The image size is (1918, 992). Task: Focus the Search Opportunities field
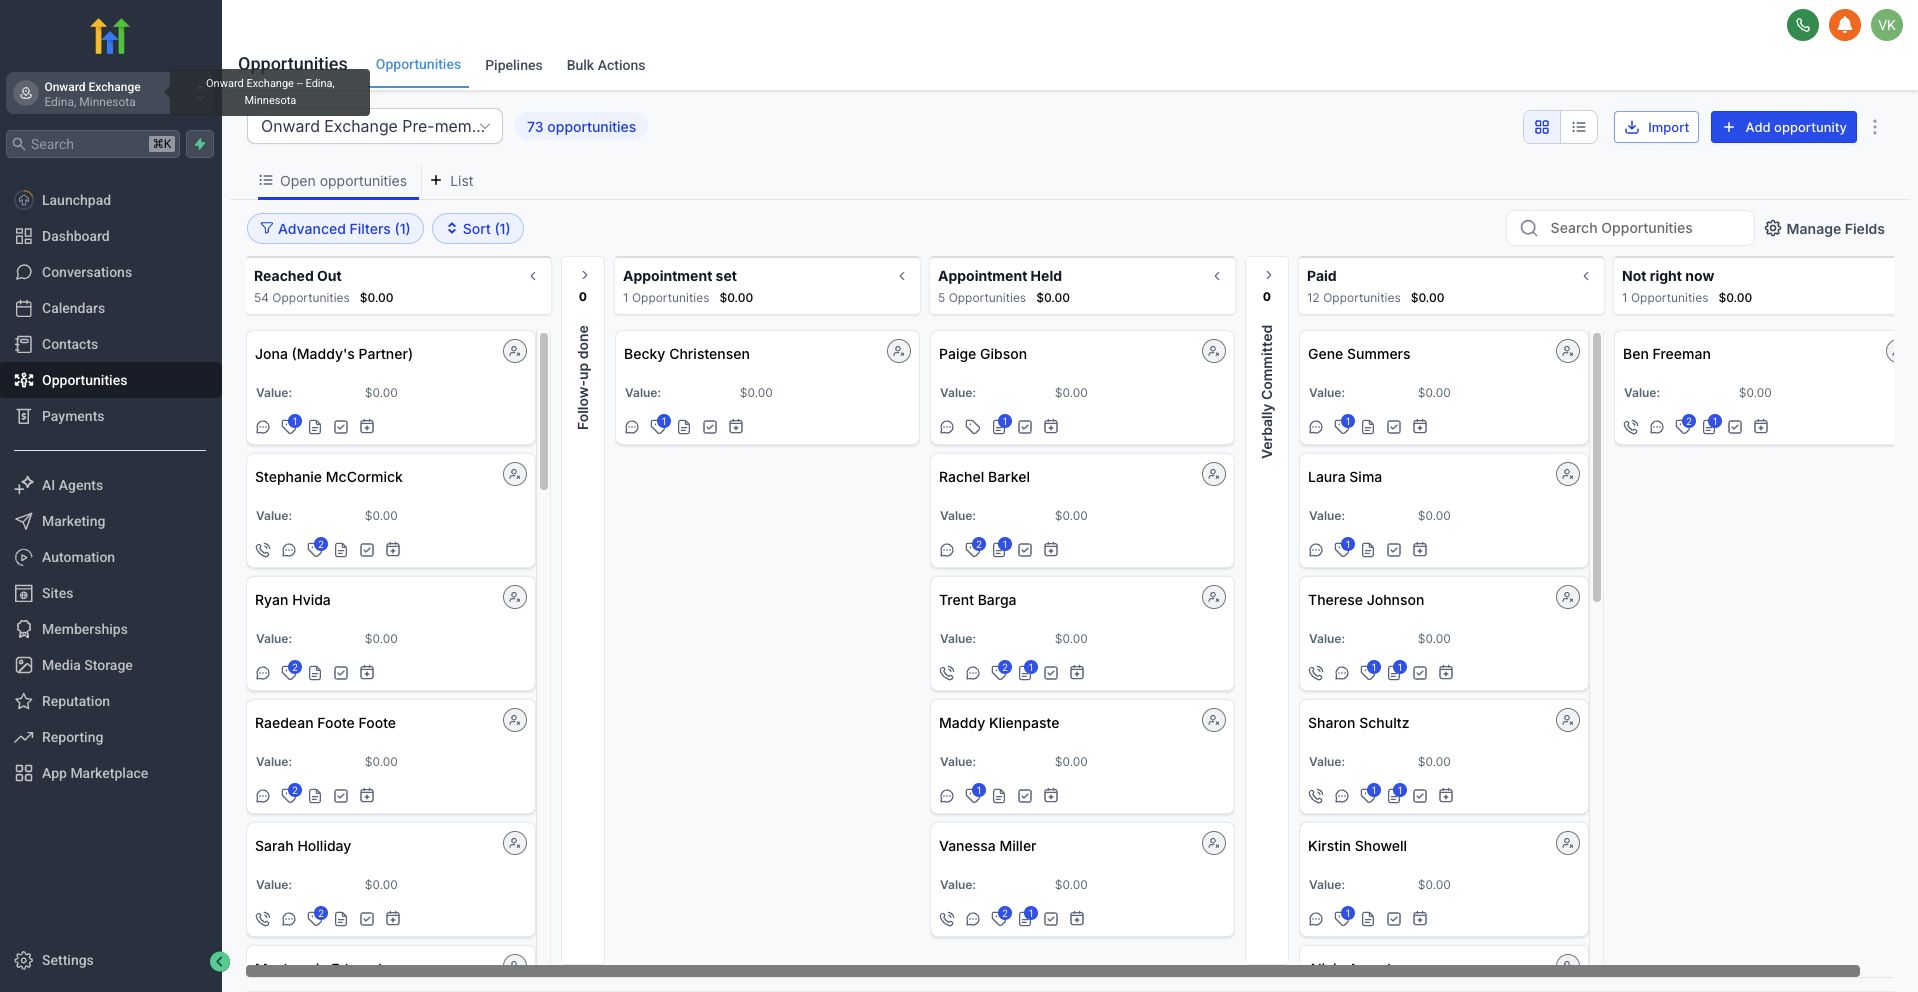(x=1630, y=228)
